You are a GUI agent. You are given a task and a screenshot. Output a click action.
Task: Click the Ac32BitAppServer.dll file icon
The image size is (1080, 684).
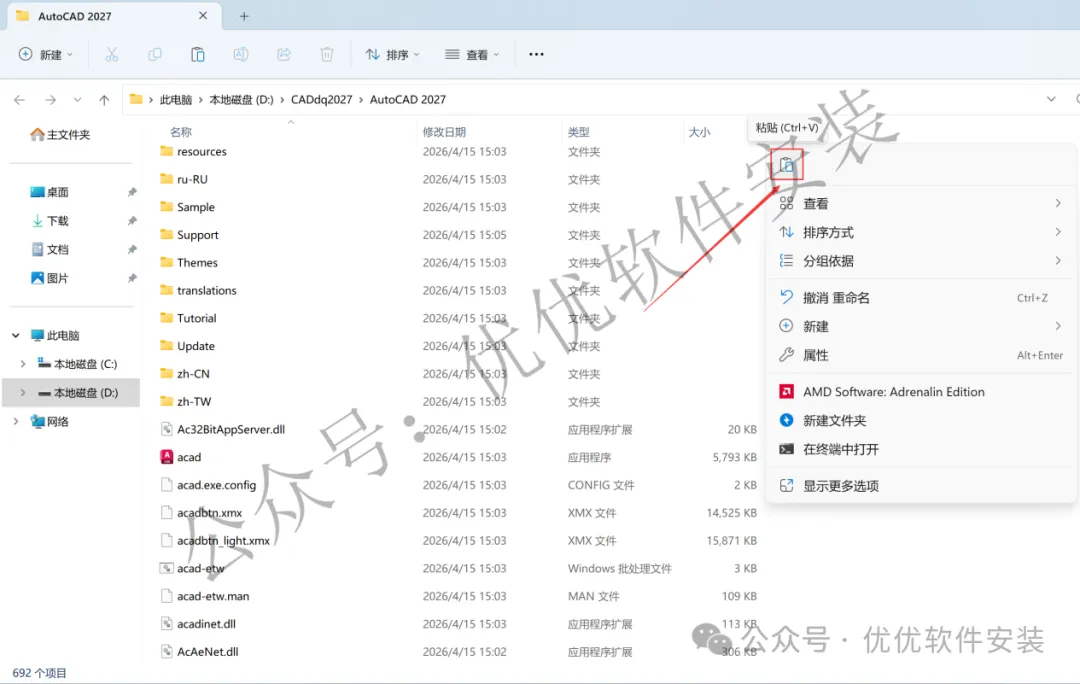[166, 429]
